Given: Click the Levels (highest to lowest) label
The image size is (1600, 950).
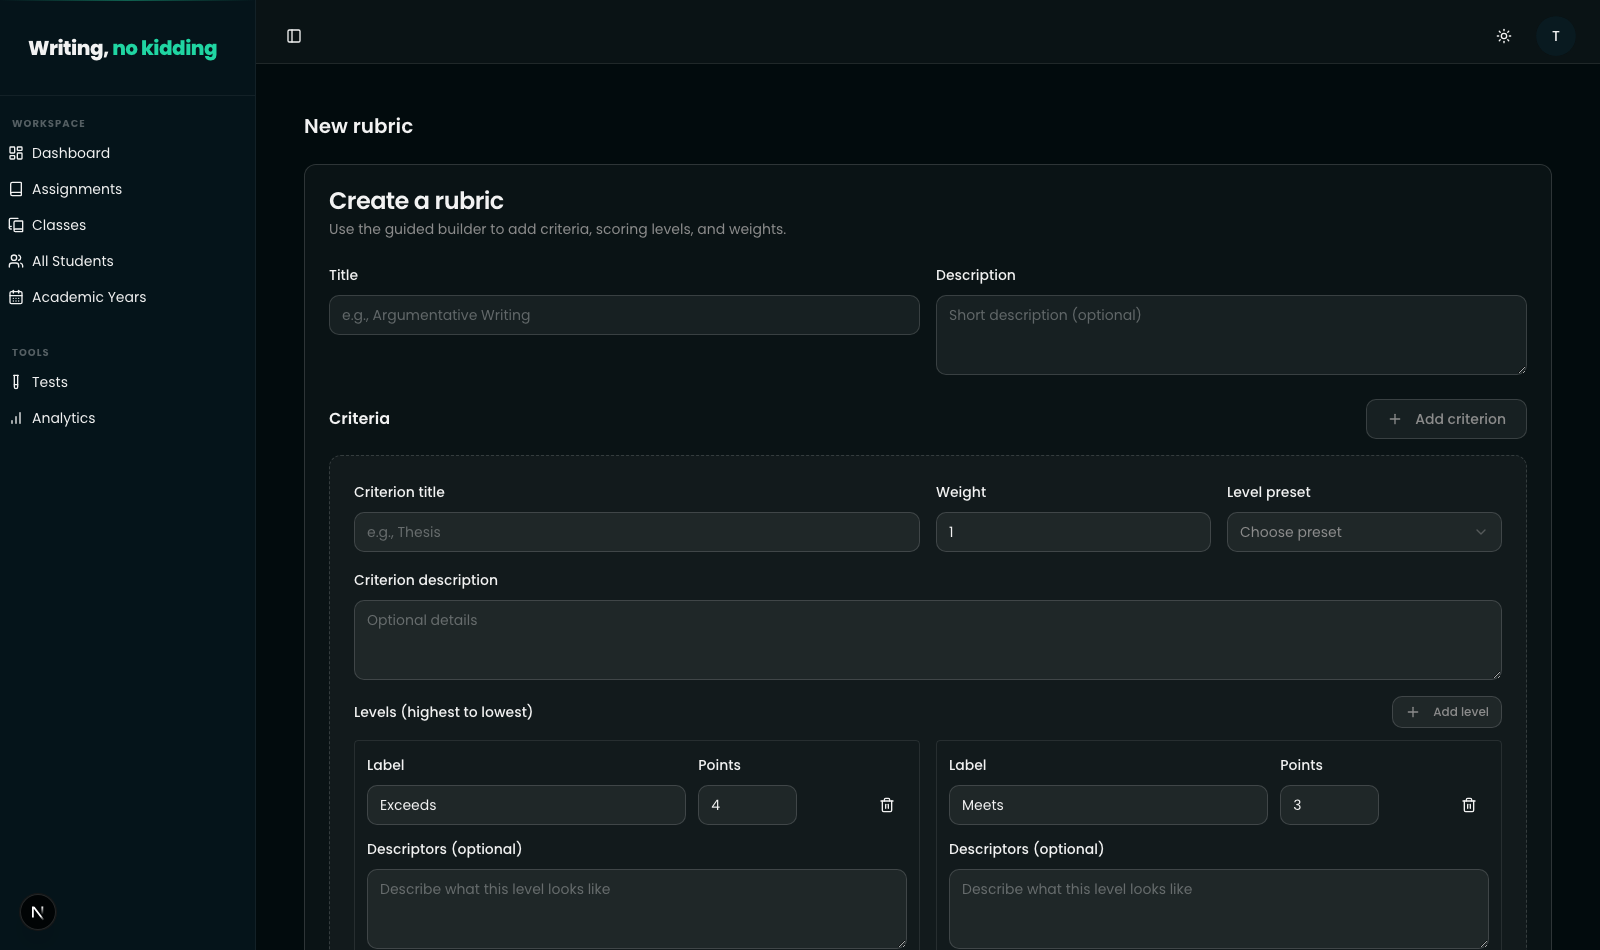Looking at the screenshot, I should 443,712.
